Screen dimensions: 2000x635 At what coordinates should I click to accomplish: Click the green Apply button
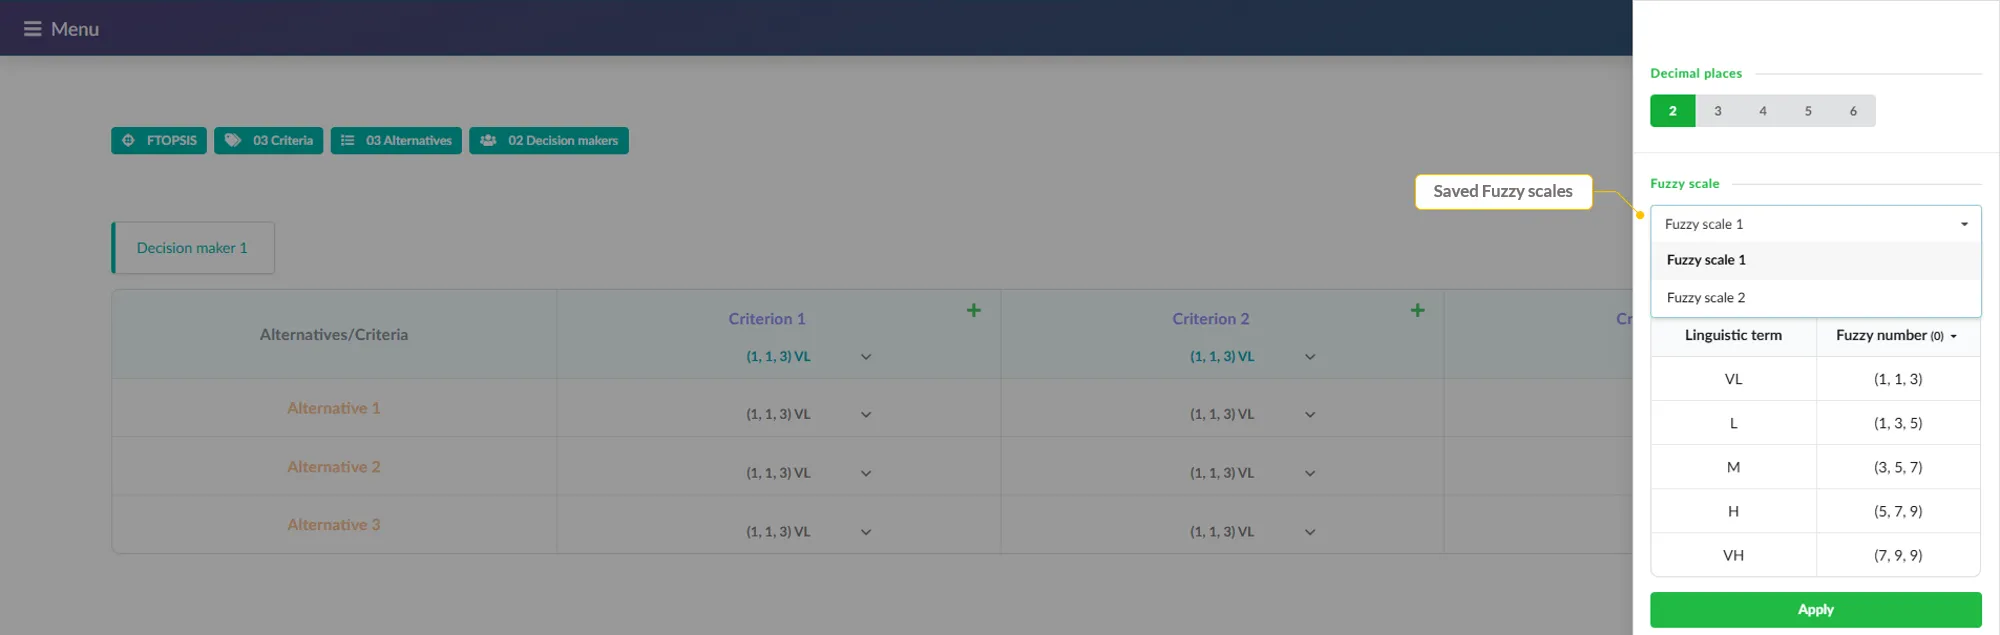pyautogui.click(x=1815, y=610)
